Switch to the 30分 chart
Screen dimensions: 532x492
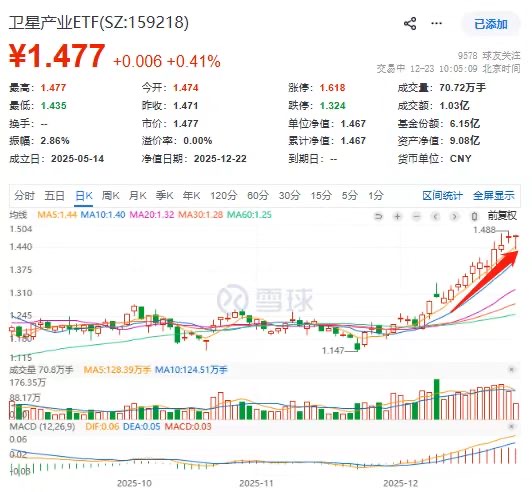[289, 195]
